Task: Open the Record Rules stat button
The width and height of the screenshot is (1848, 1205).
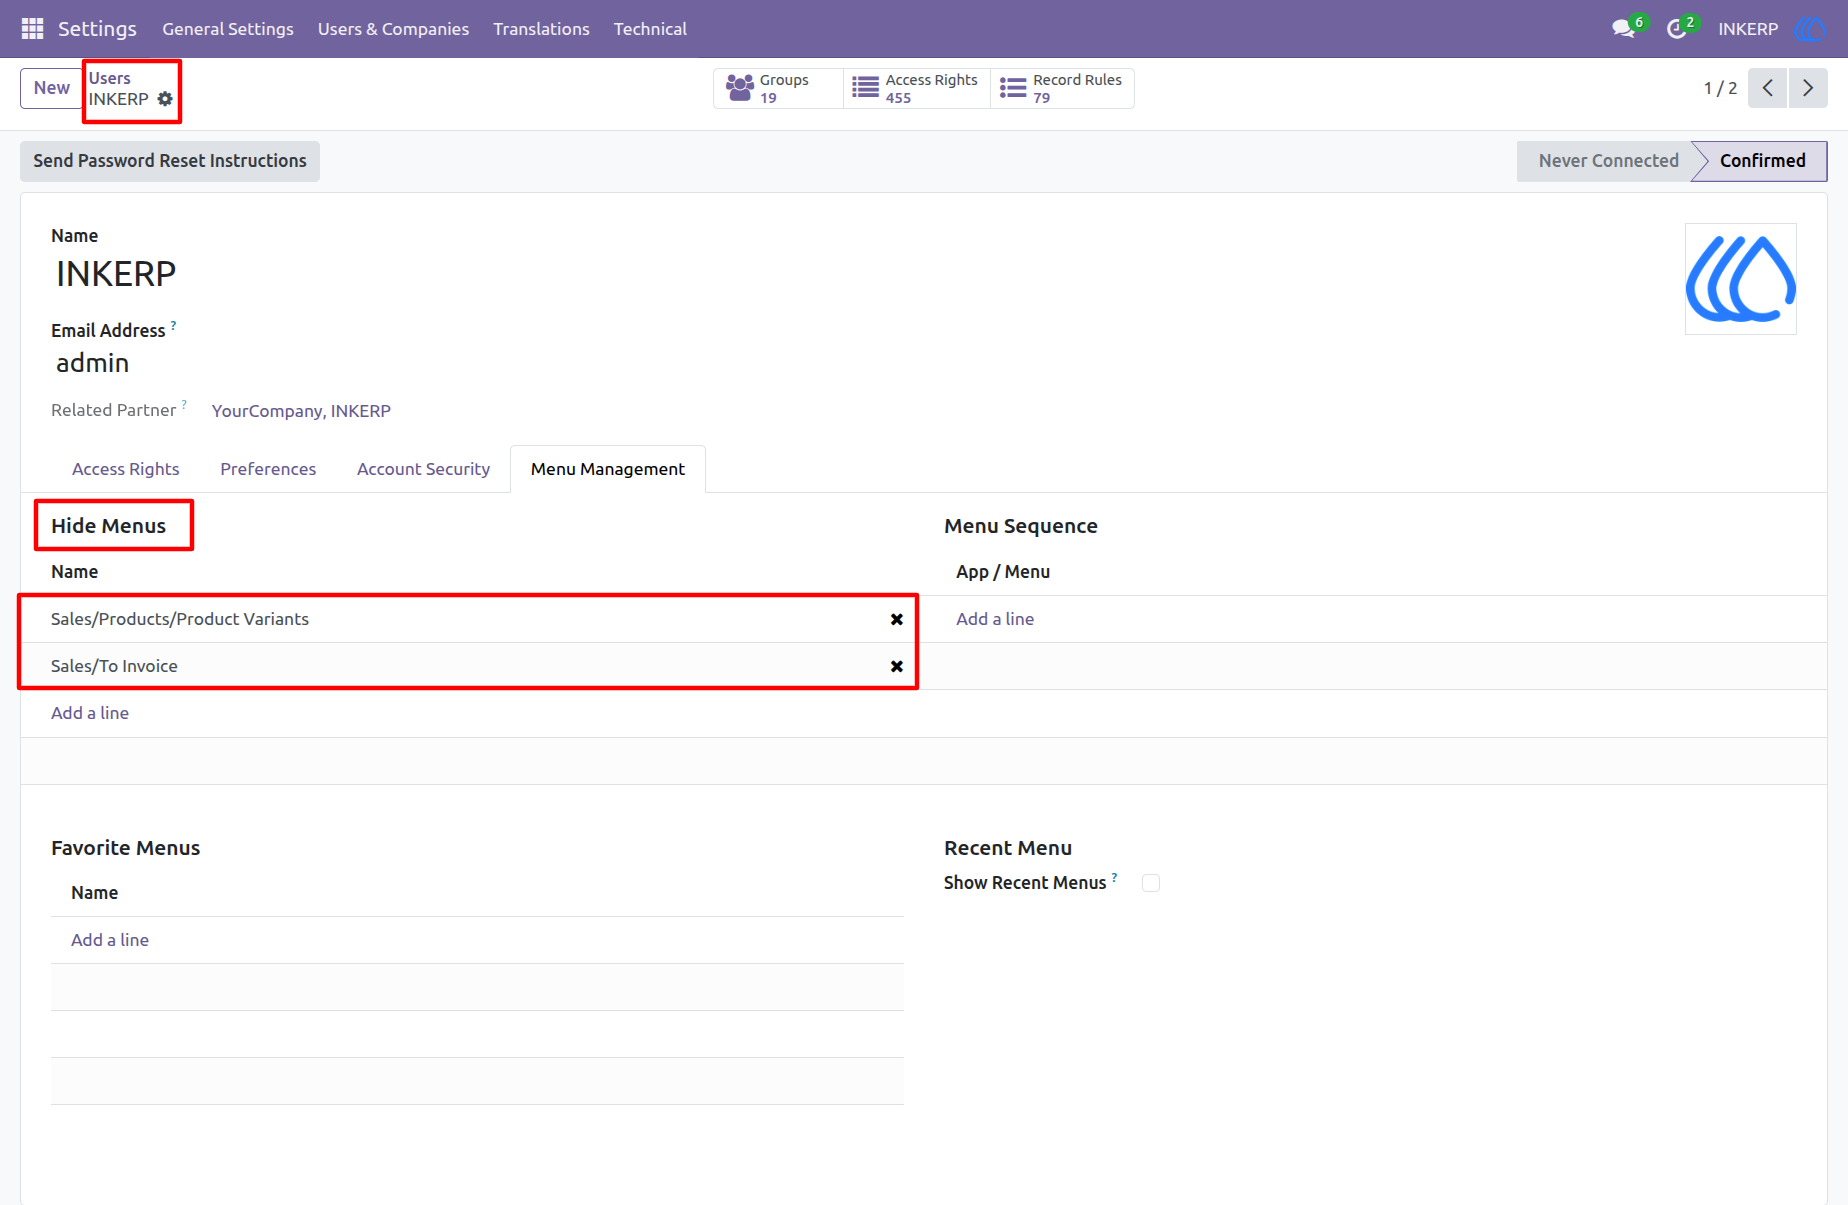Action: pos(1062,88)
